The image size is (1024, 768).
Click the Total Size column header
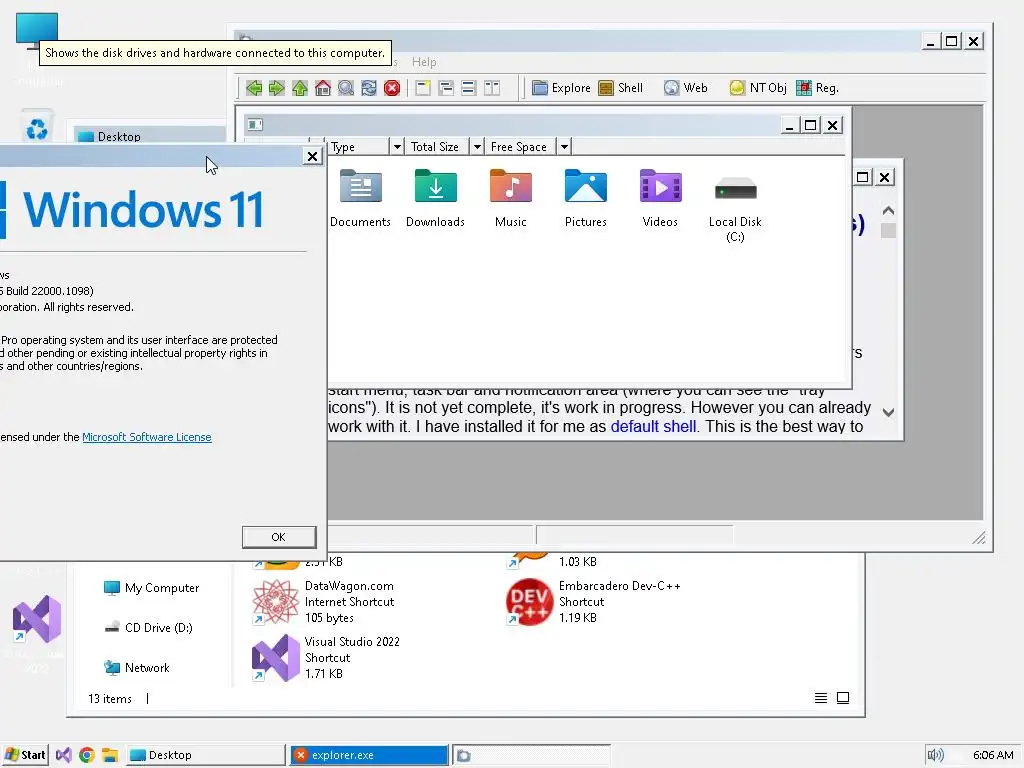438,146
